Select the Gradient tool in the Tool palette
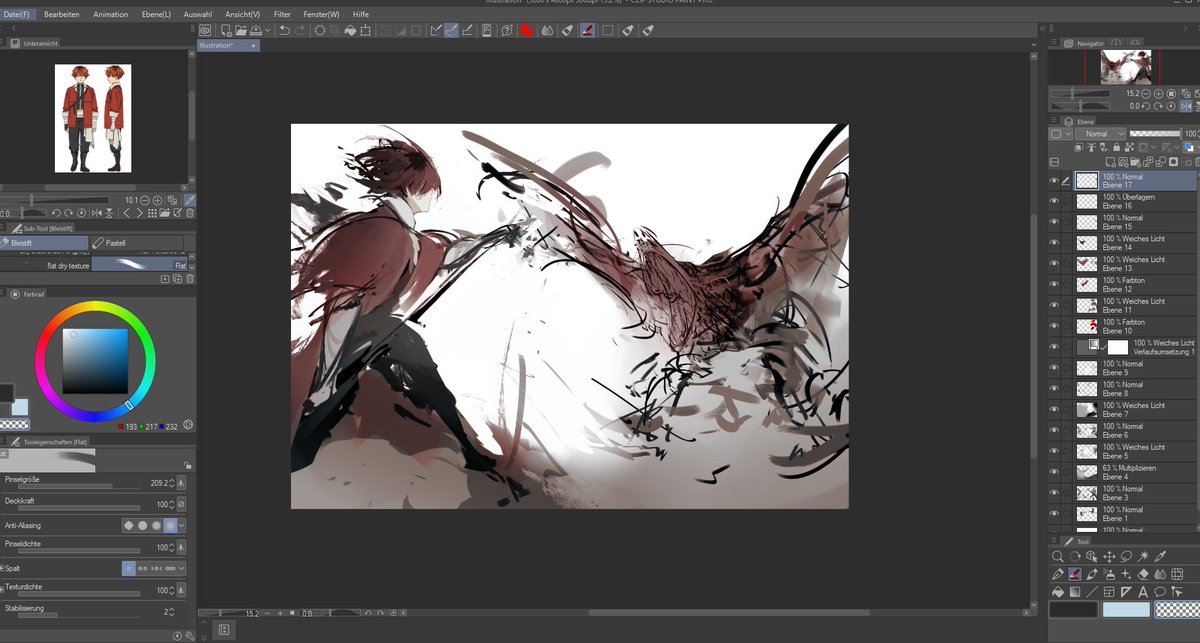The width and height of the screenshot is (1200, 643). [1075, 592]
